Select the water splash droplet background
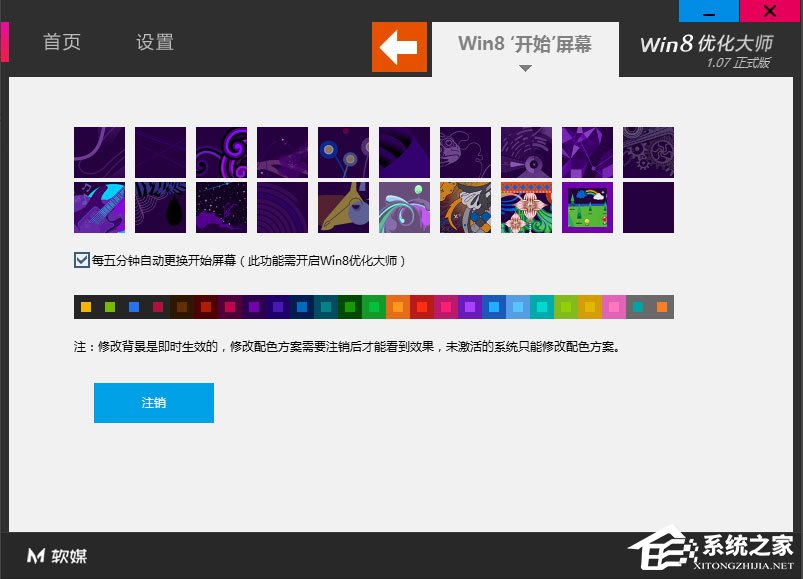This screenshot has height=579, width=803. click(404, 207)
